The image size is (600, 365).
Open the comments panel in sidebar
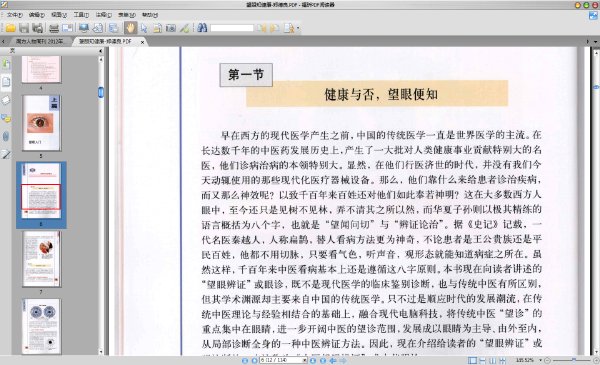point(6,119)
